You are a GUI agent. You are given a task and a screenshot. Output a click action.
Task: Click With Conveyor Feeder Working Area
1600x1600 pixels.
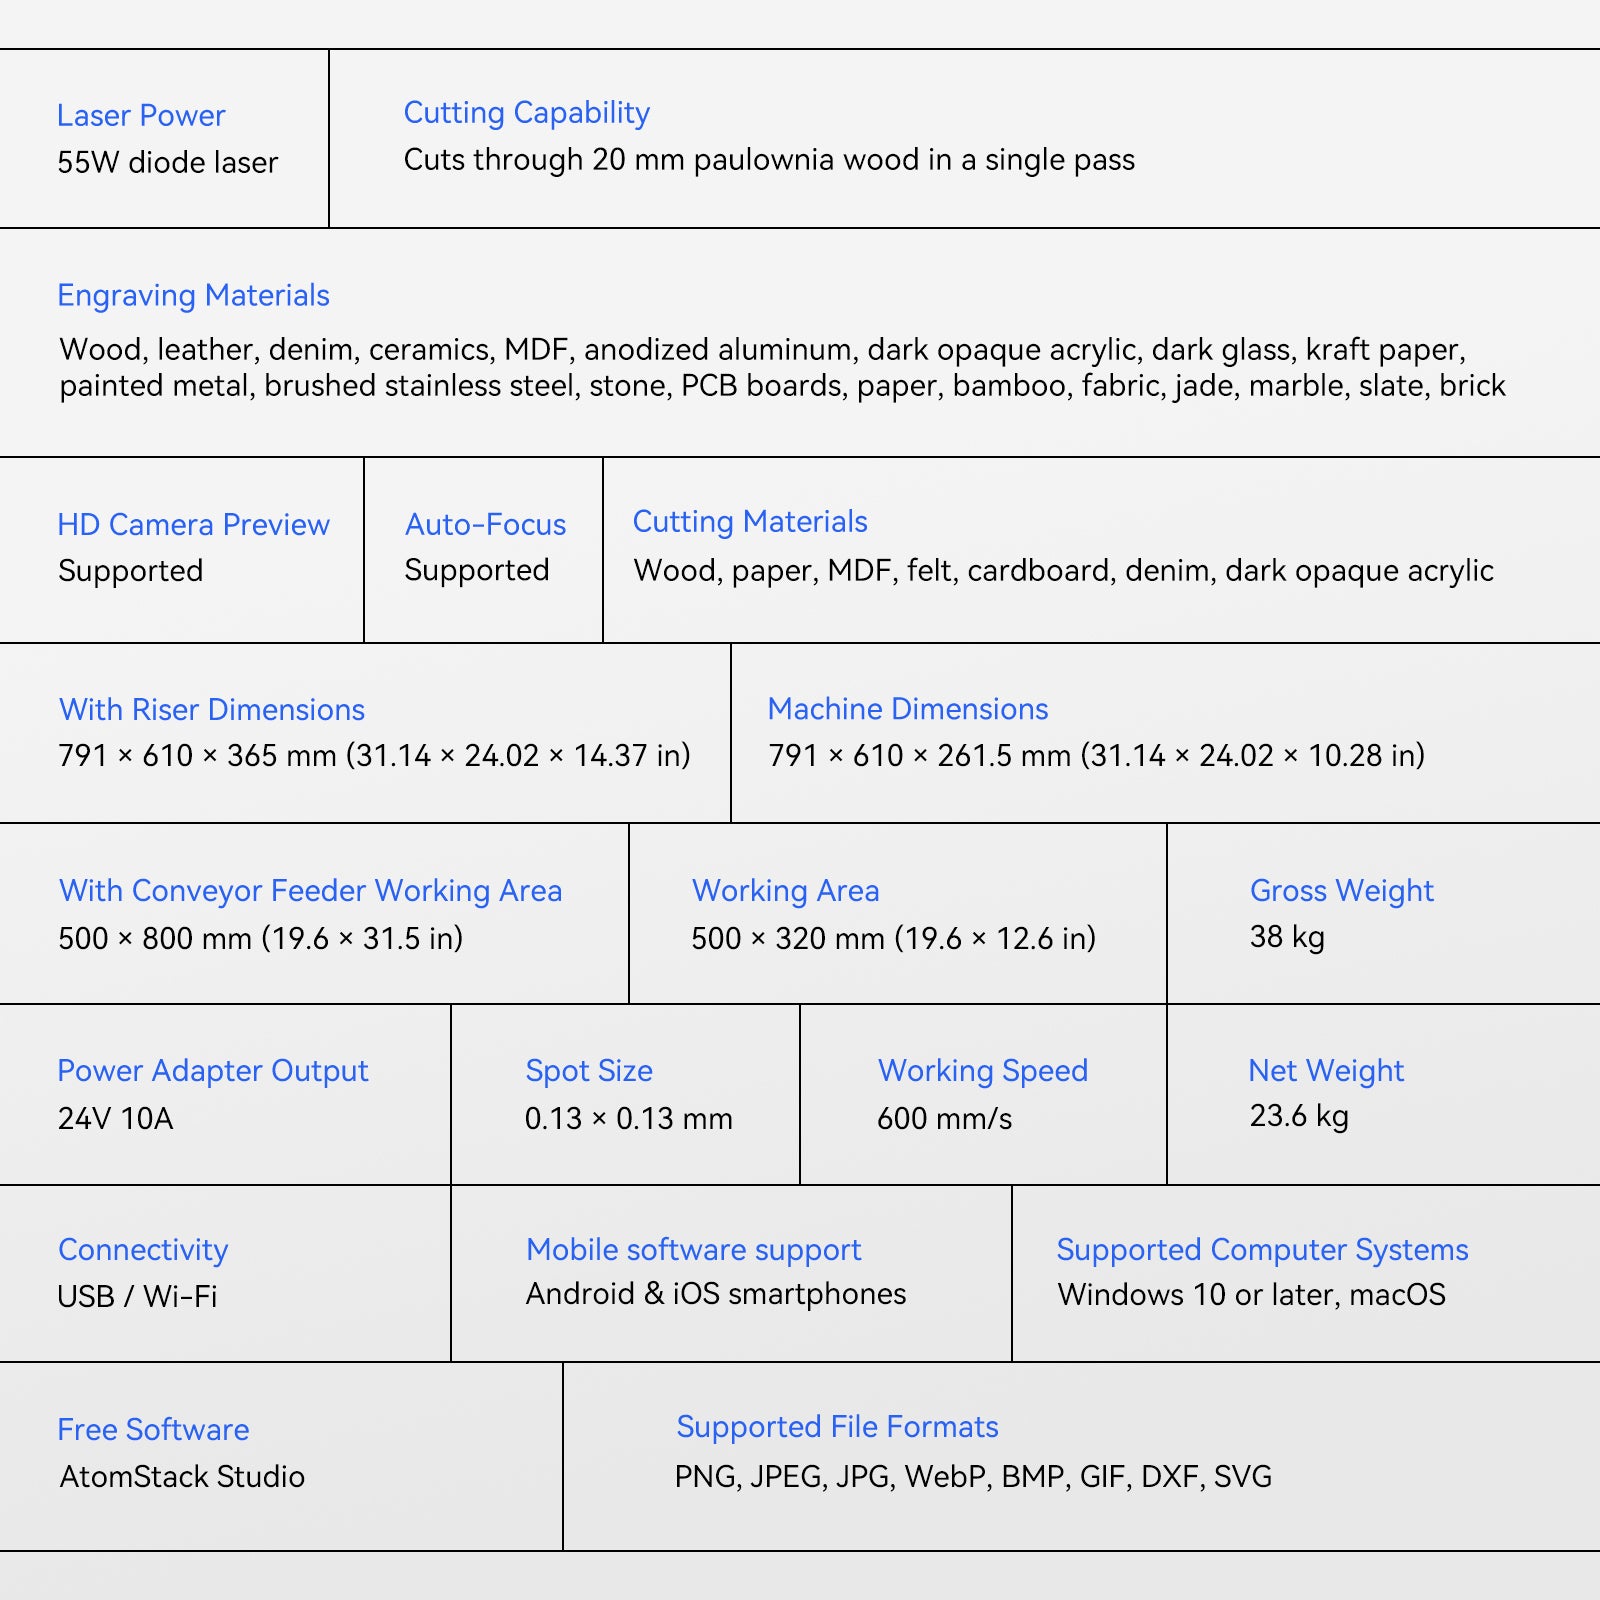[x=310, y=891]
